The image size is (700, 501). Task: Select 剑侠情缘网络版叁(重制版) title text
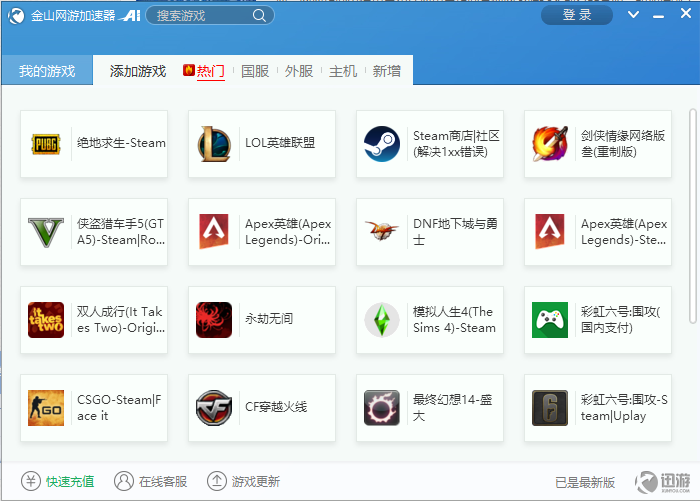tap(623, 144)
